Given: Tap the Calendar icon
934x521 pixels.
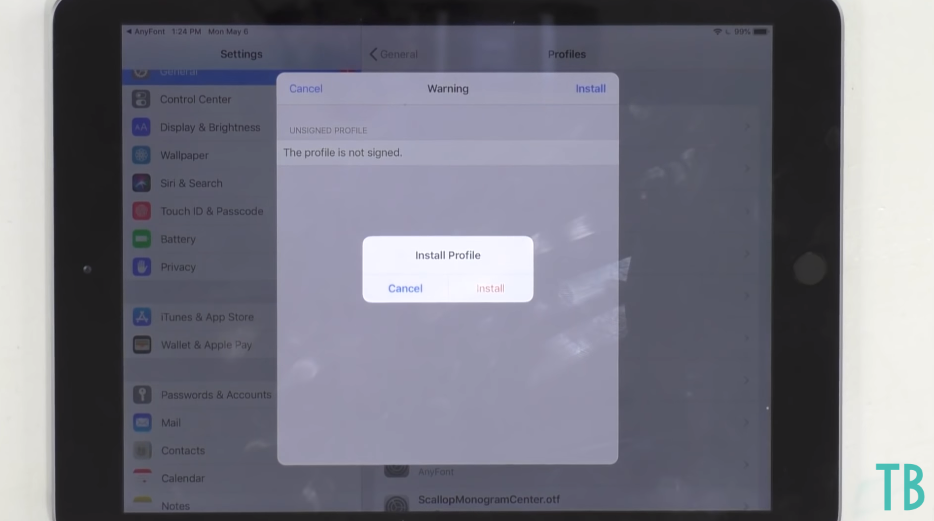Looking at the screenshot, I should click(x=142, y=478).
